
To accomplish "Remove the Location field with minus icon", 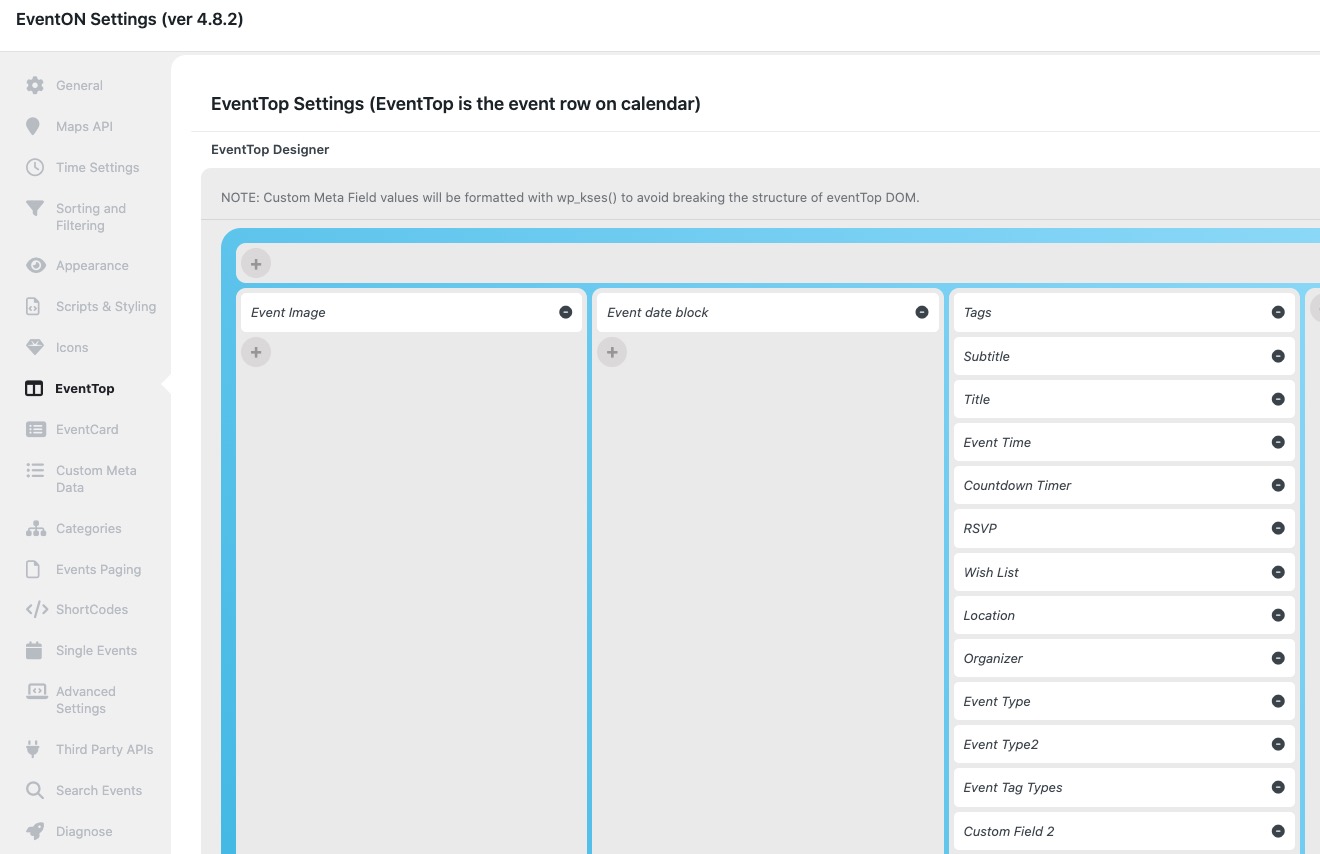I will 1278,615.
